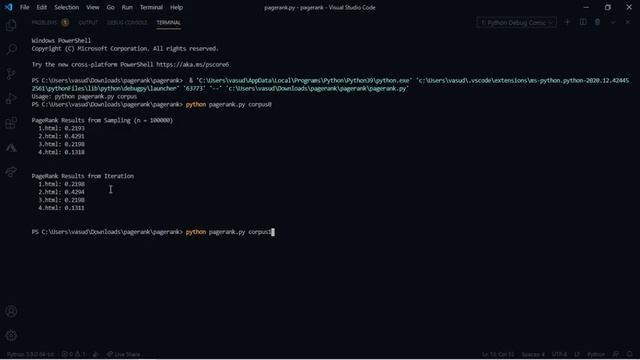Minimize the VS Code window
The image size is (640, 360).
tap(586, 7)
